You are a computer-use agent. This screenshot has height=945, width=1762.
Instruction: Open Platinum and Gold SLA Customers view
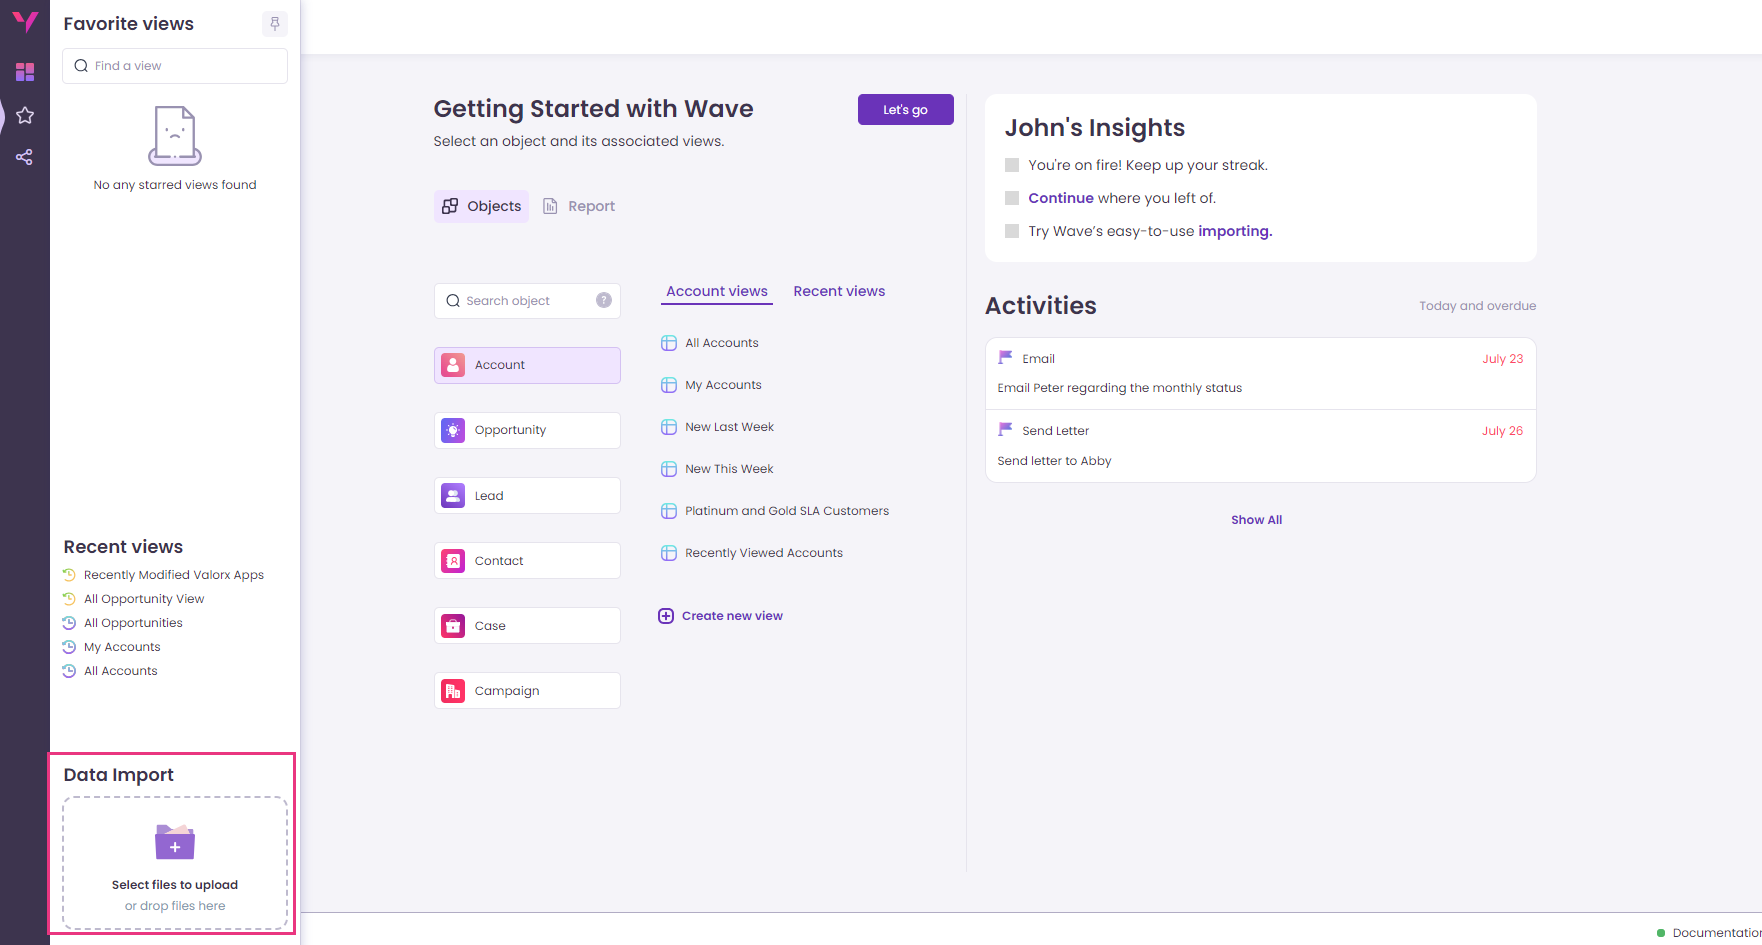(787, 511)
